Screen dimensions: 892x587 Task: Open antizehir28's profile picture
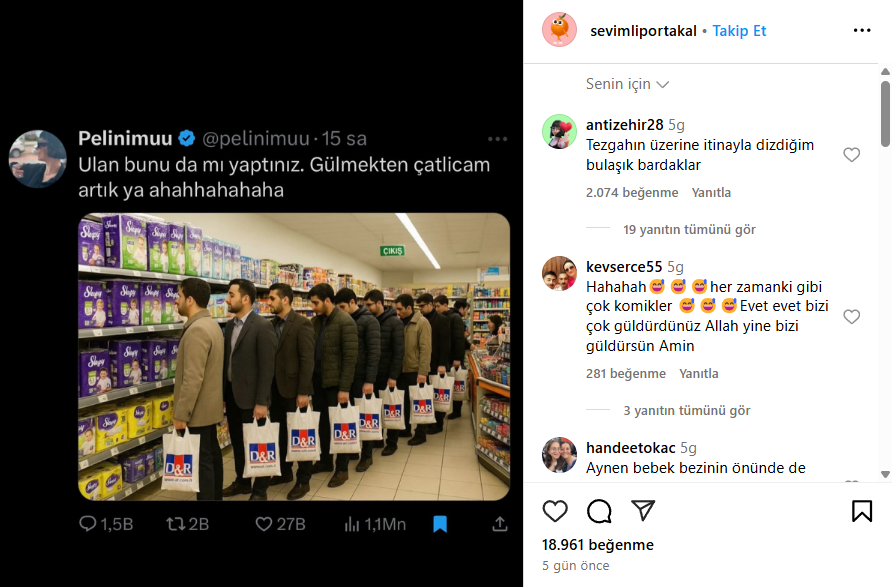[559, 132]
